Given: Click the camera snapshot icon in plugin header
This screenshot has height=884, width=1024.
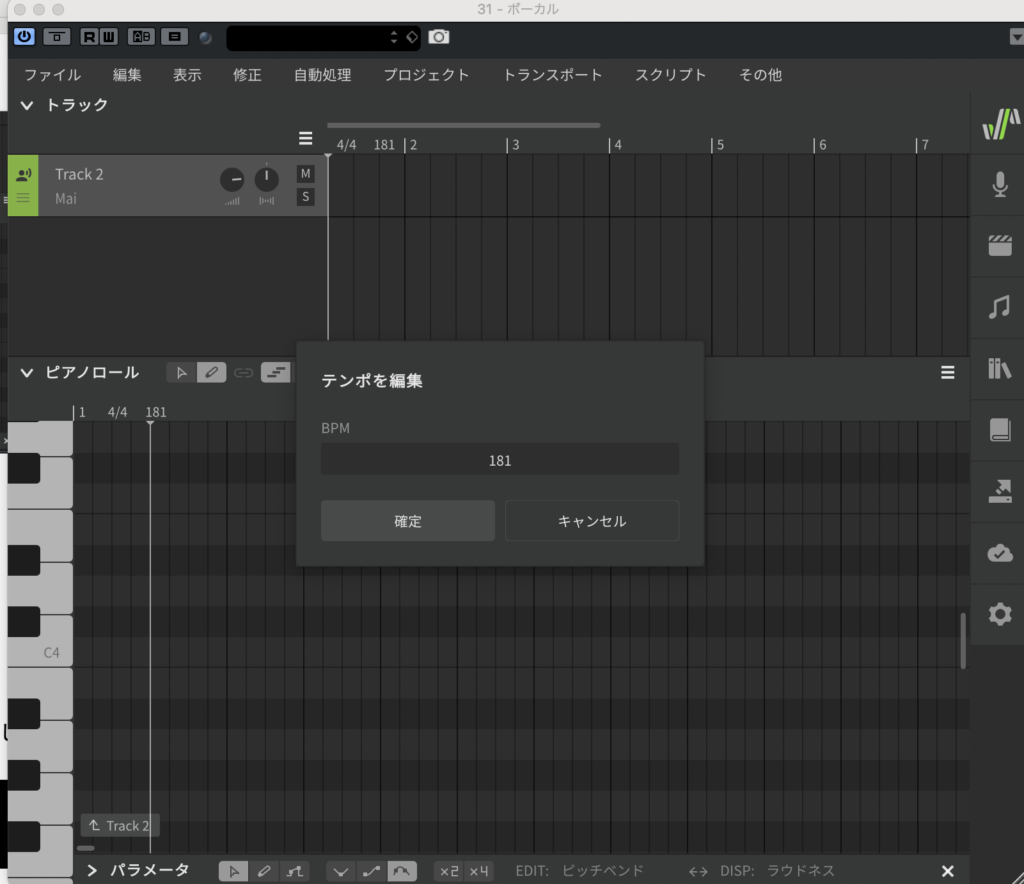Looking at the screenshot, I should [x=439, y=37].
